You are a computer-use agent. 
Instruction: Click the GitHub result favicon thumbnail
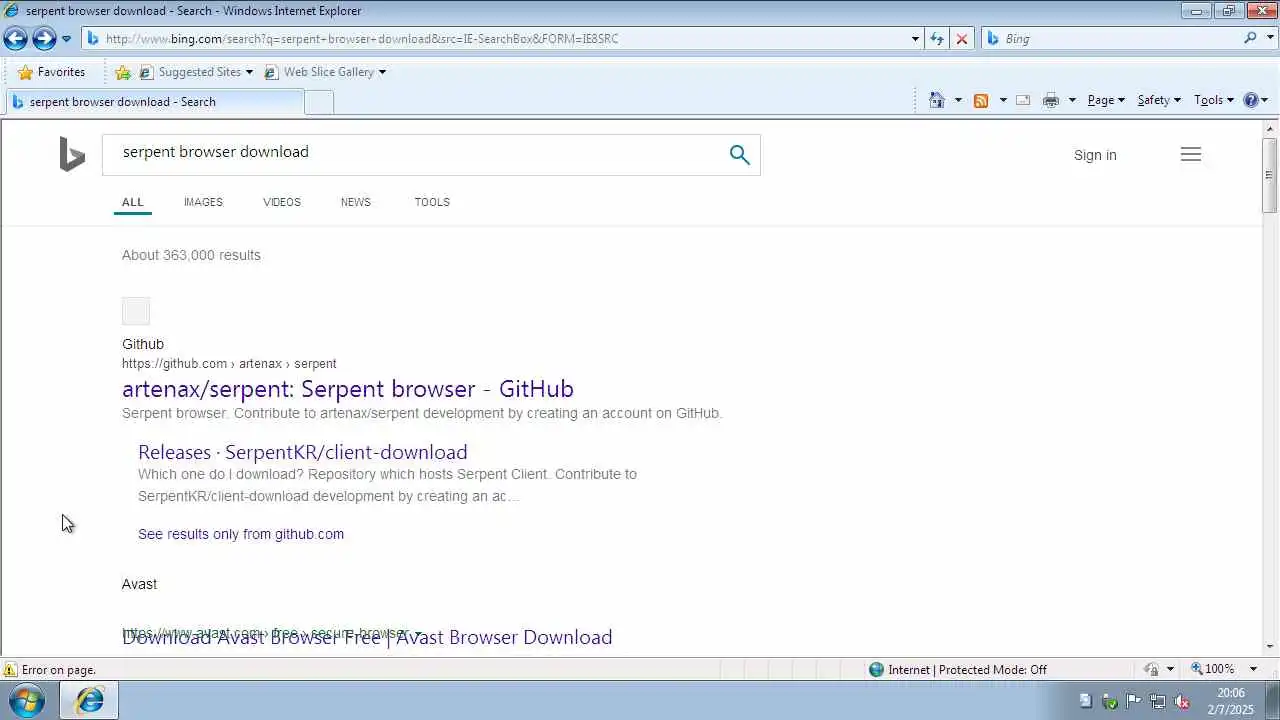pos(136,311)
